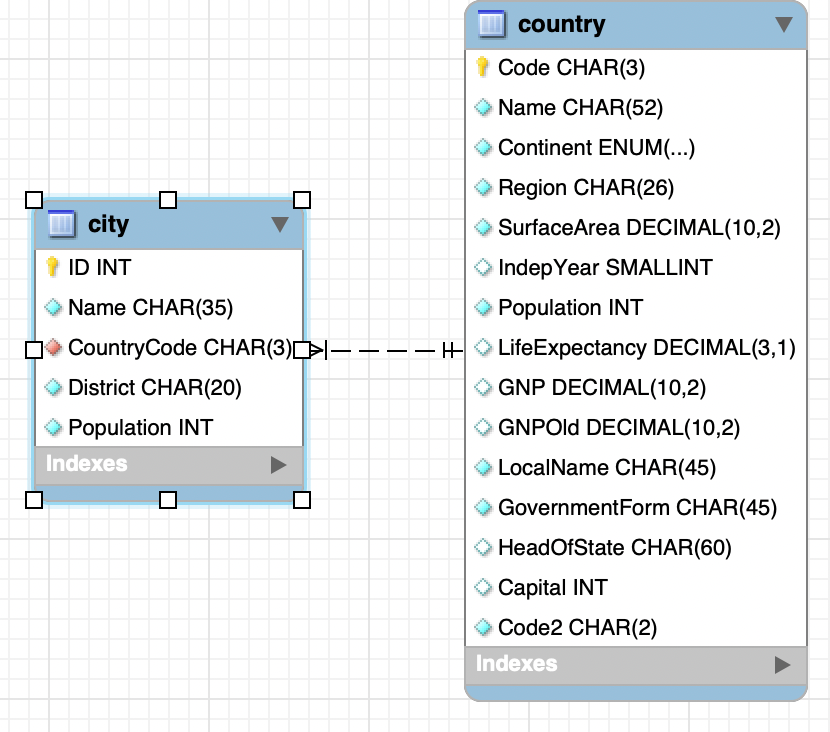Click the top-center resize handle of city table
Image resolution: width=830 pixels, height=732 pixels.
[x=168, y=200]
